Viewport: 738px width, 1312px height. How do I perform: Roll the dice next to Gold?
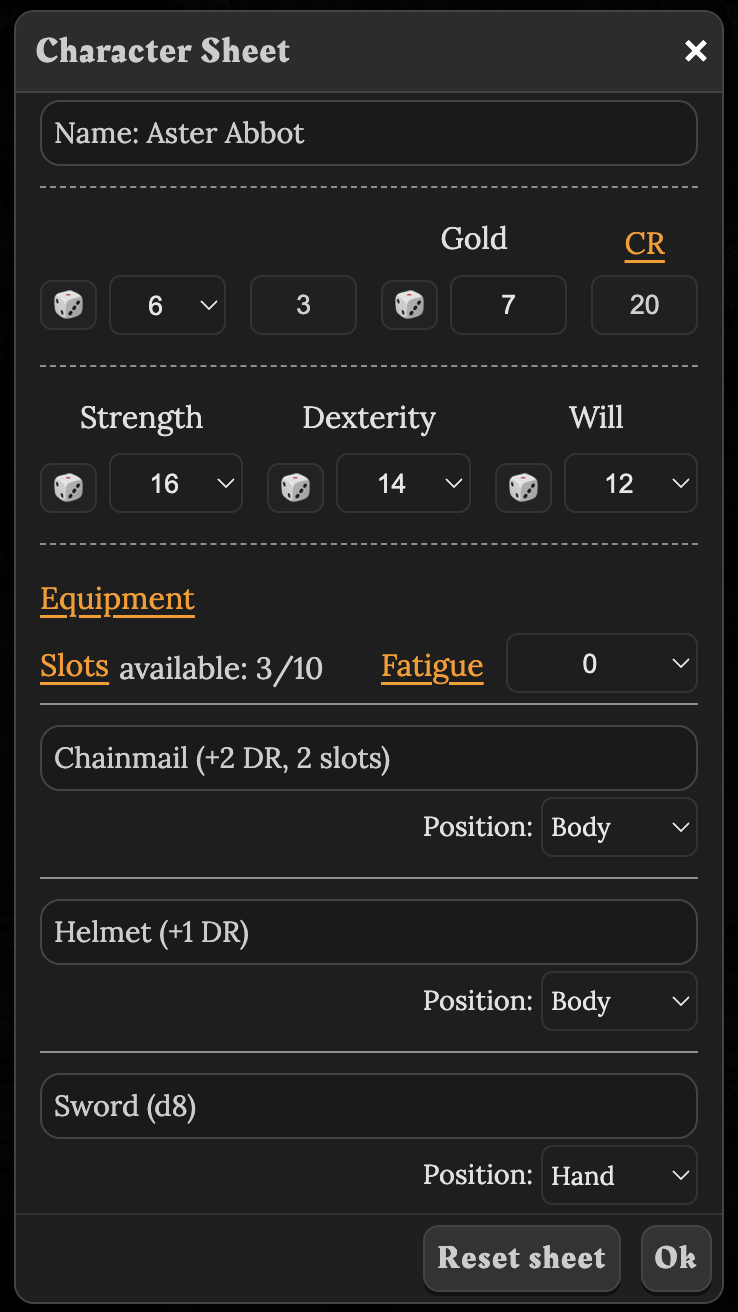[x=409, y=305]
